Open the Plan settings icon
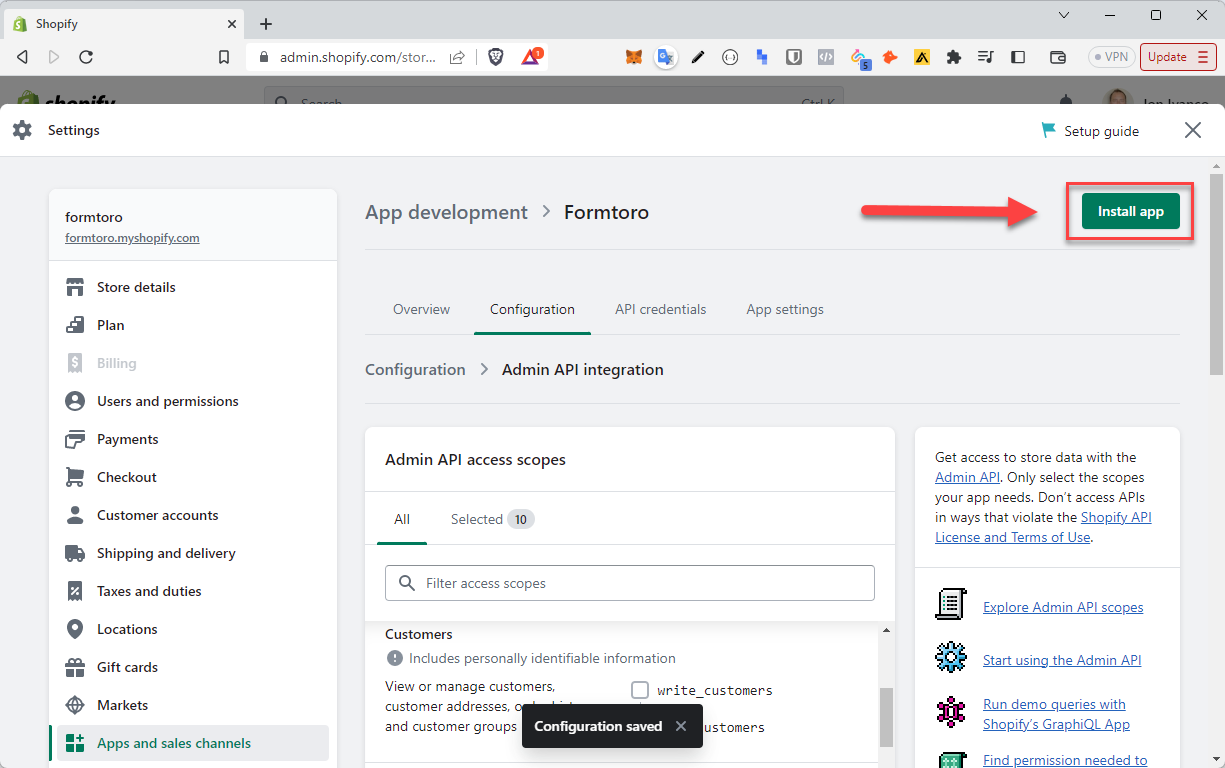This screenshot has height=768, width=1225. [75, 325]
